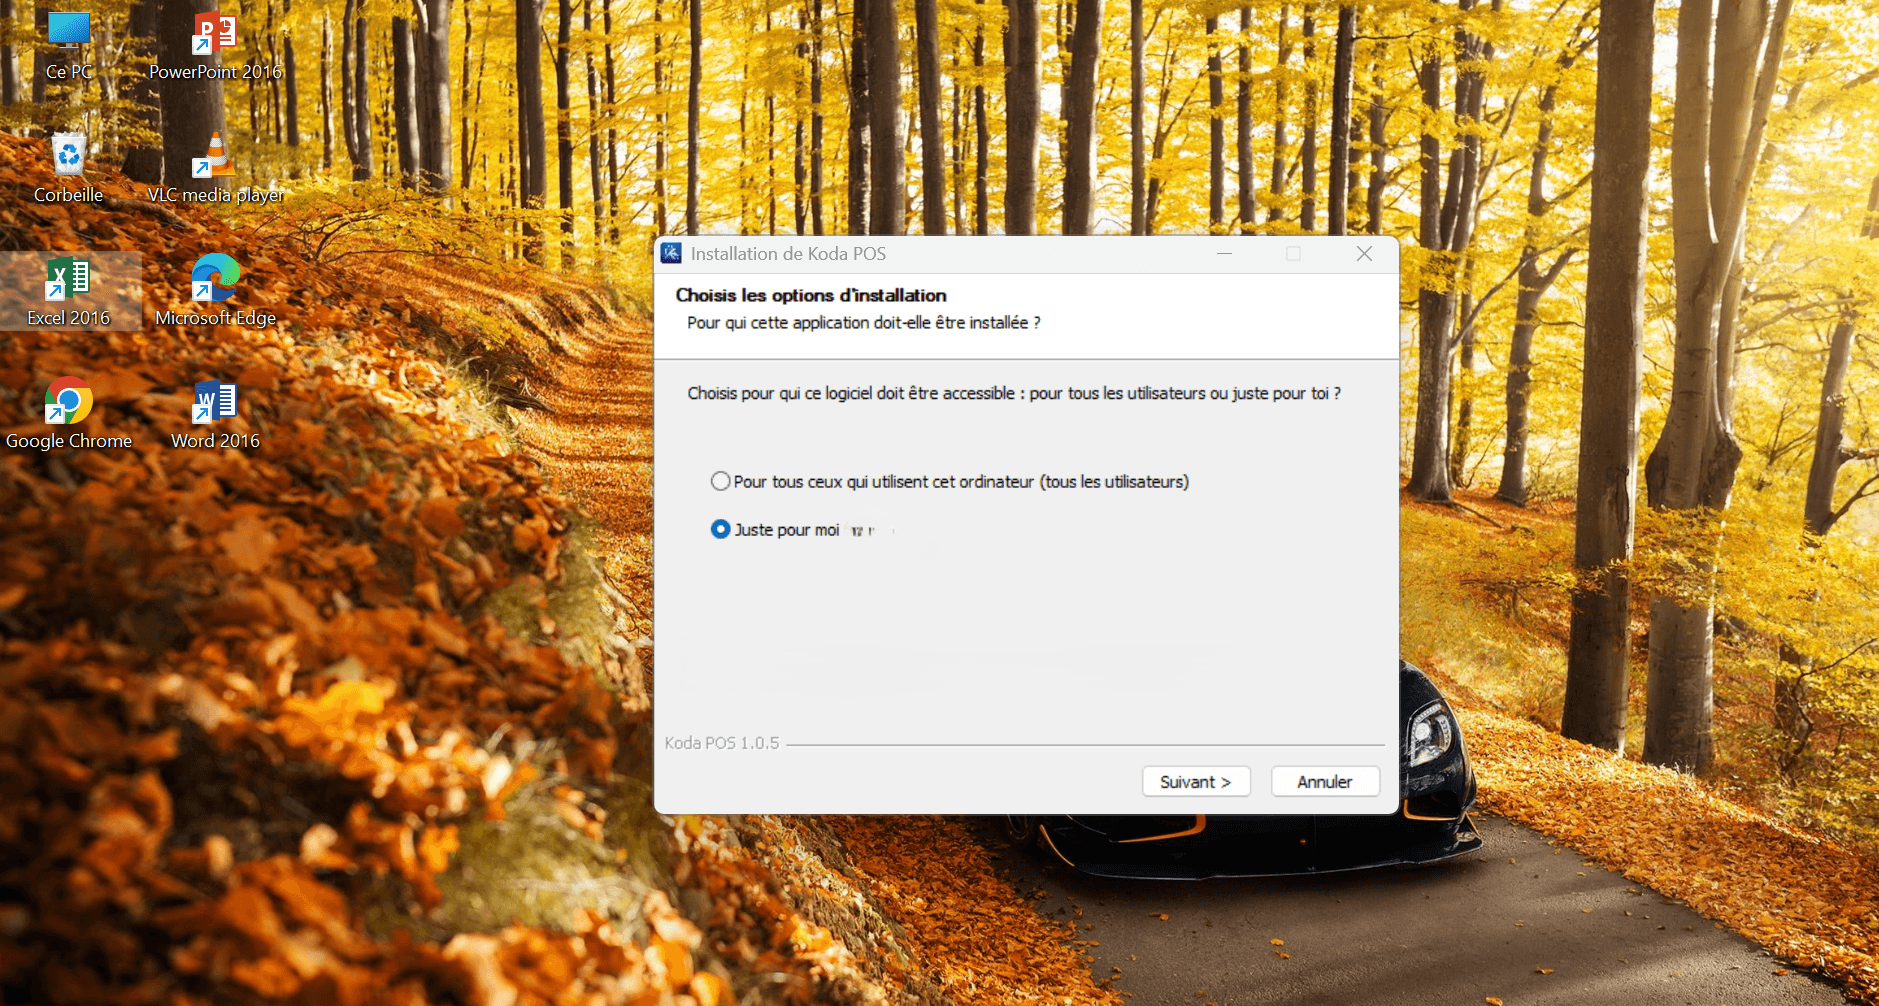Click the Koda POS installer title icon
The width and height of the screenshot is (1879, 1006).
(x=671, y=254)
